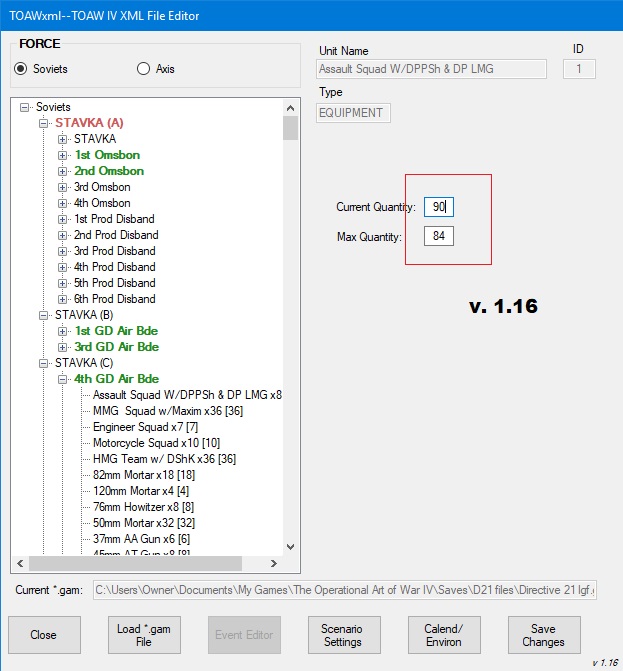The width and height of the screenshot is (623, 671).
Task: Select the 4th GD Air Bde label
Action: 116,379
